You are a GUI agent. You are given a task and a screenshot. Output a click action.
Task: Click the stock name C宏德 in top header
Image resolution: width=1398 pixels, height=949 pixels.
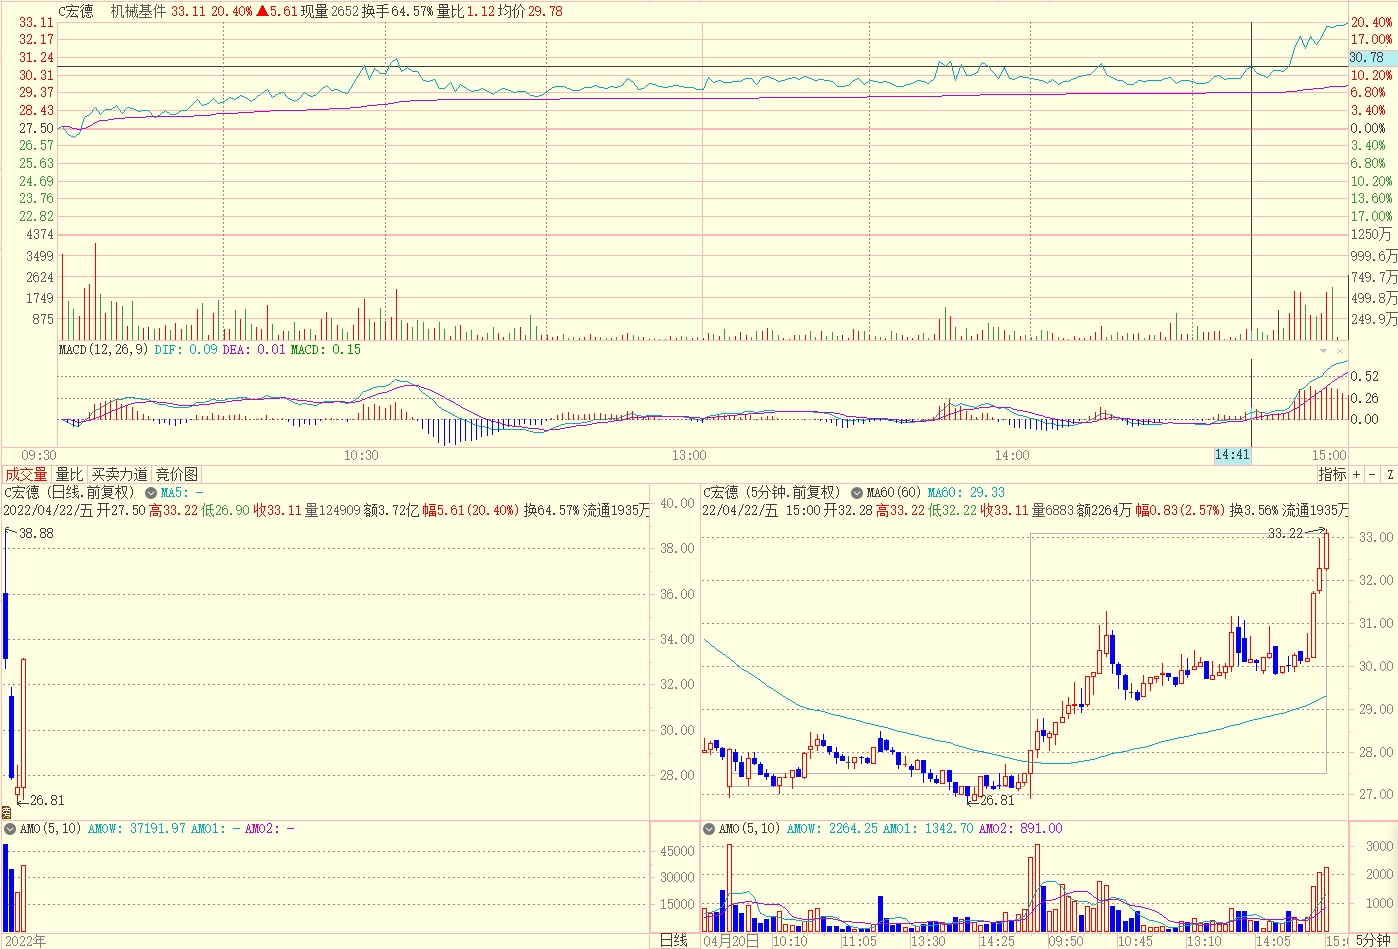pyautogui.click(x=76, y=11)
